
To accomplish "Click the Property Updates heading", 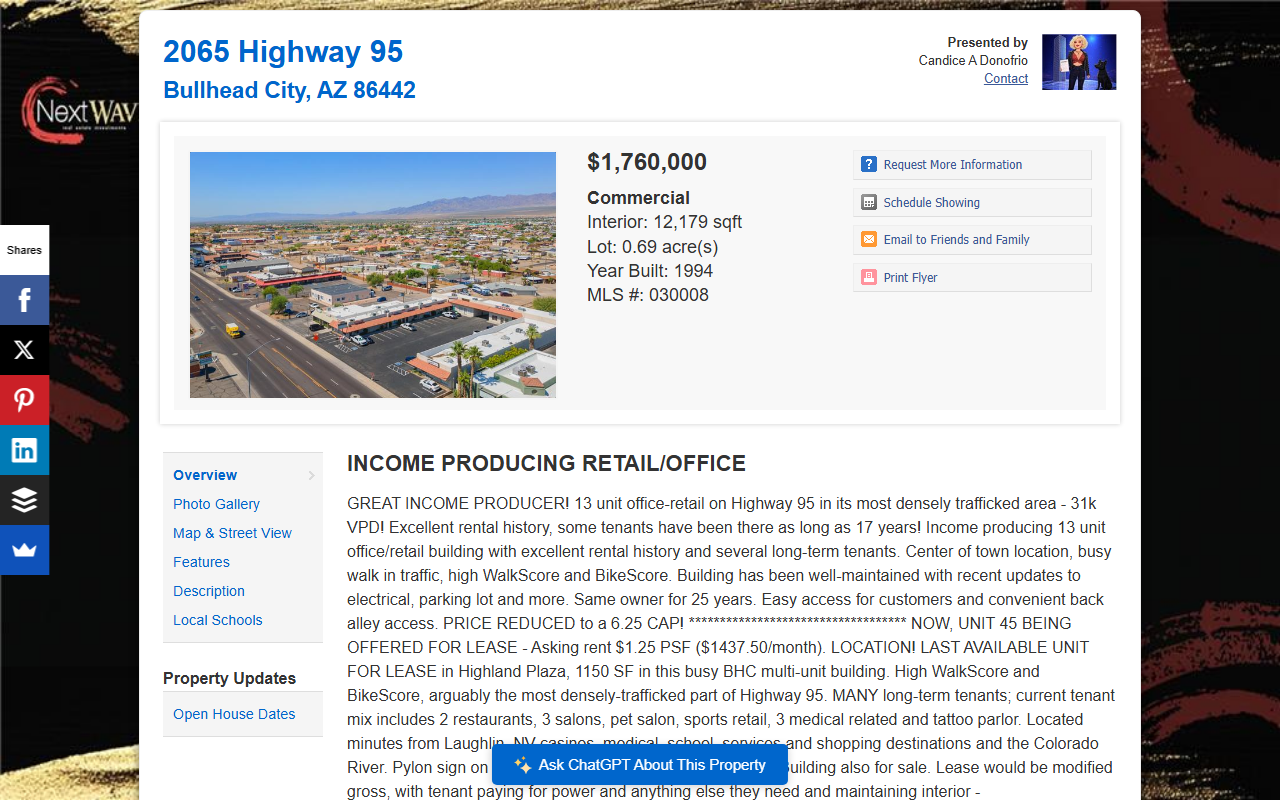I will (229, 678).
